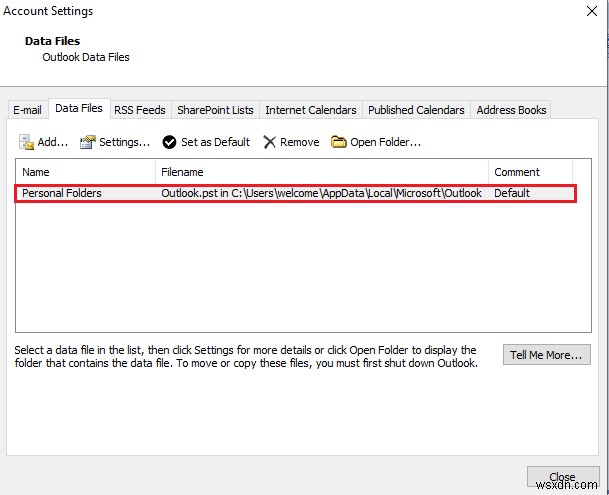This screenshot has height=495, width=609.
Task: Open the Address Books tab
Action: (511, 110)
